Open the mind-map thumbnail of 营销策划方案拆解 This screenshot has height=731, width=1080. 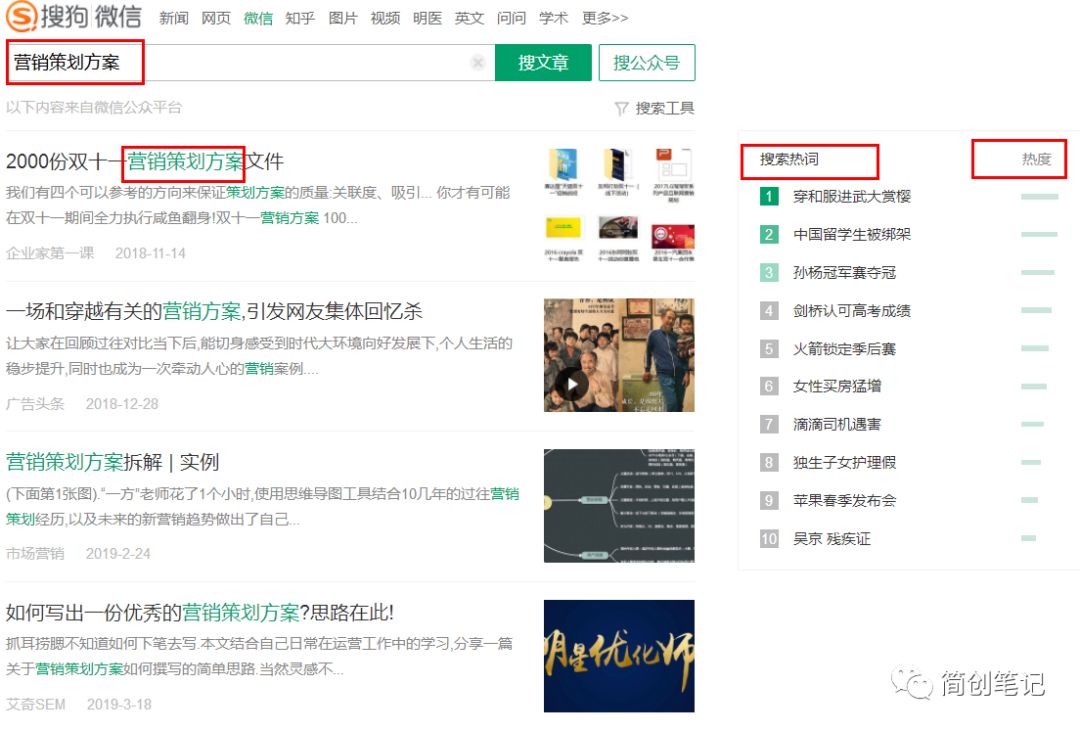pyautogui.click(x=619, y=506)
